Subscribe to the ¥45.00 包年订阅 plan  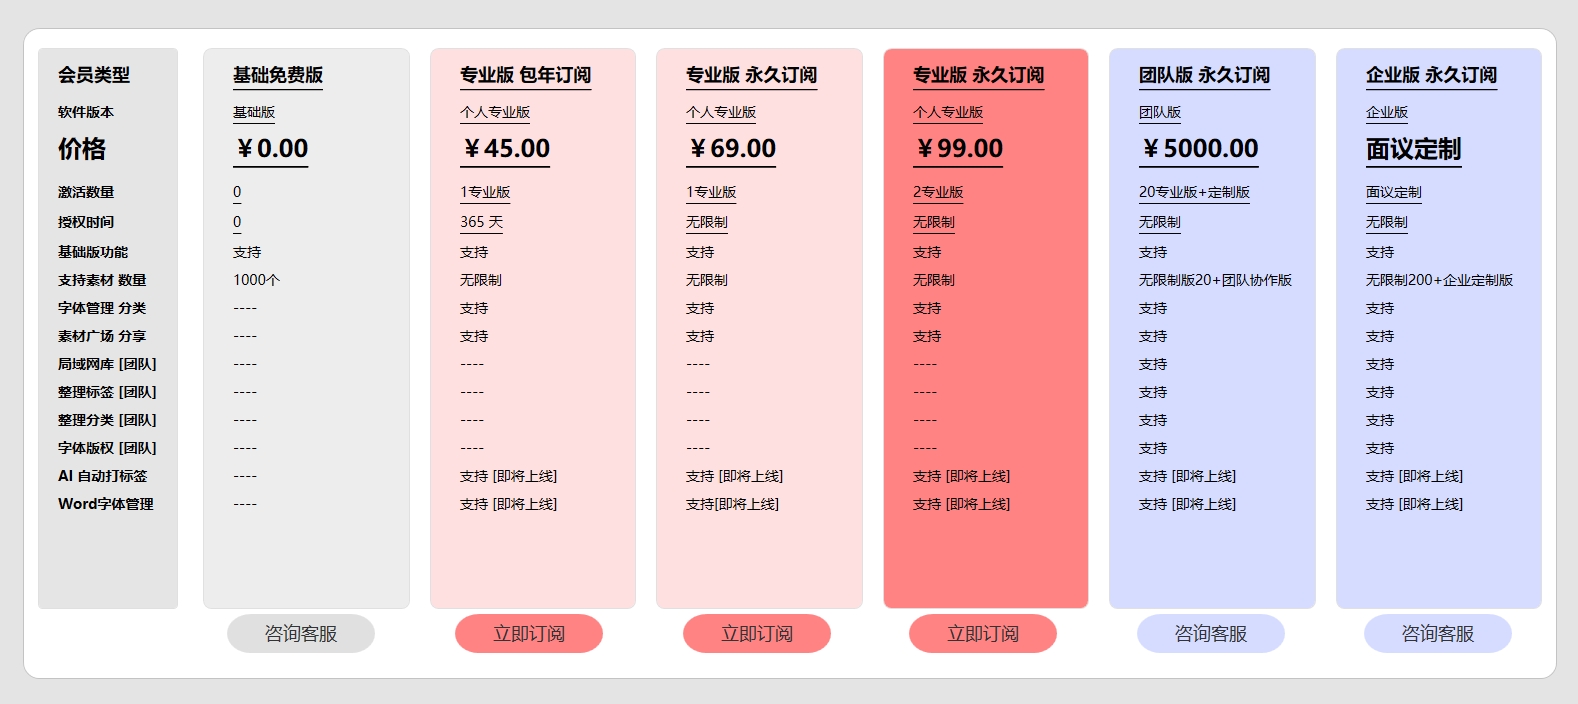[529, 634]
